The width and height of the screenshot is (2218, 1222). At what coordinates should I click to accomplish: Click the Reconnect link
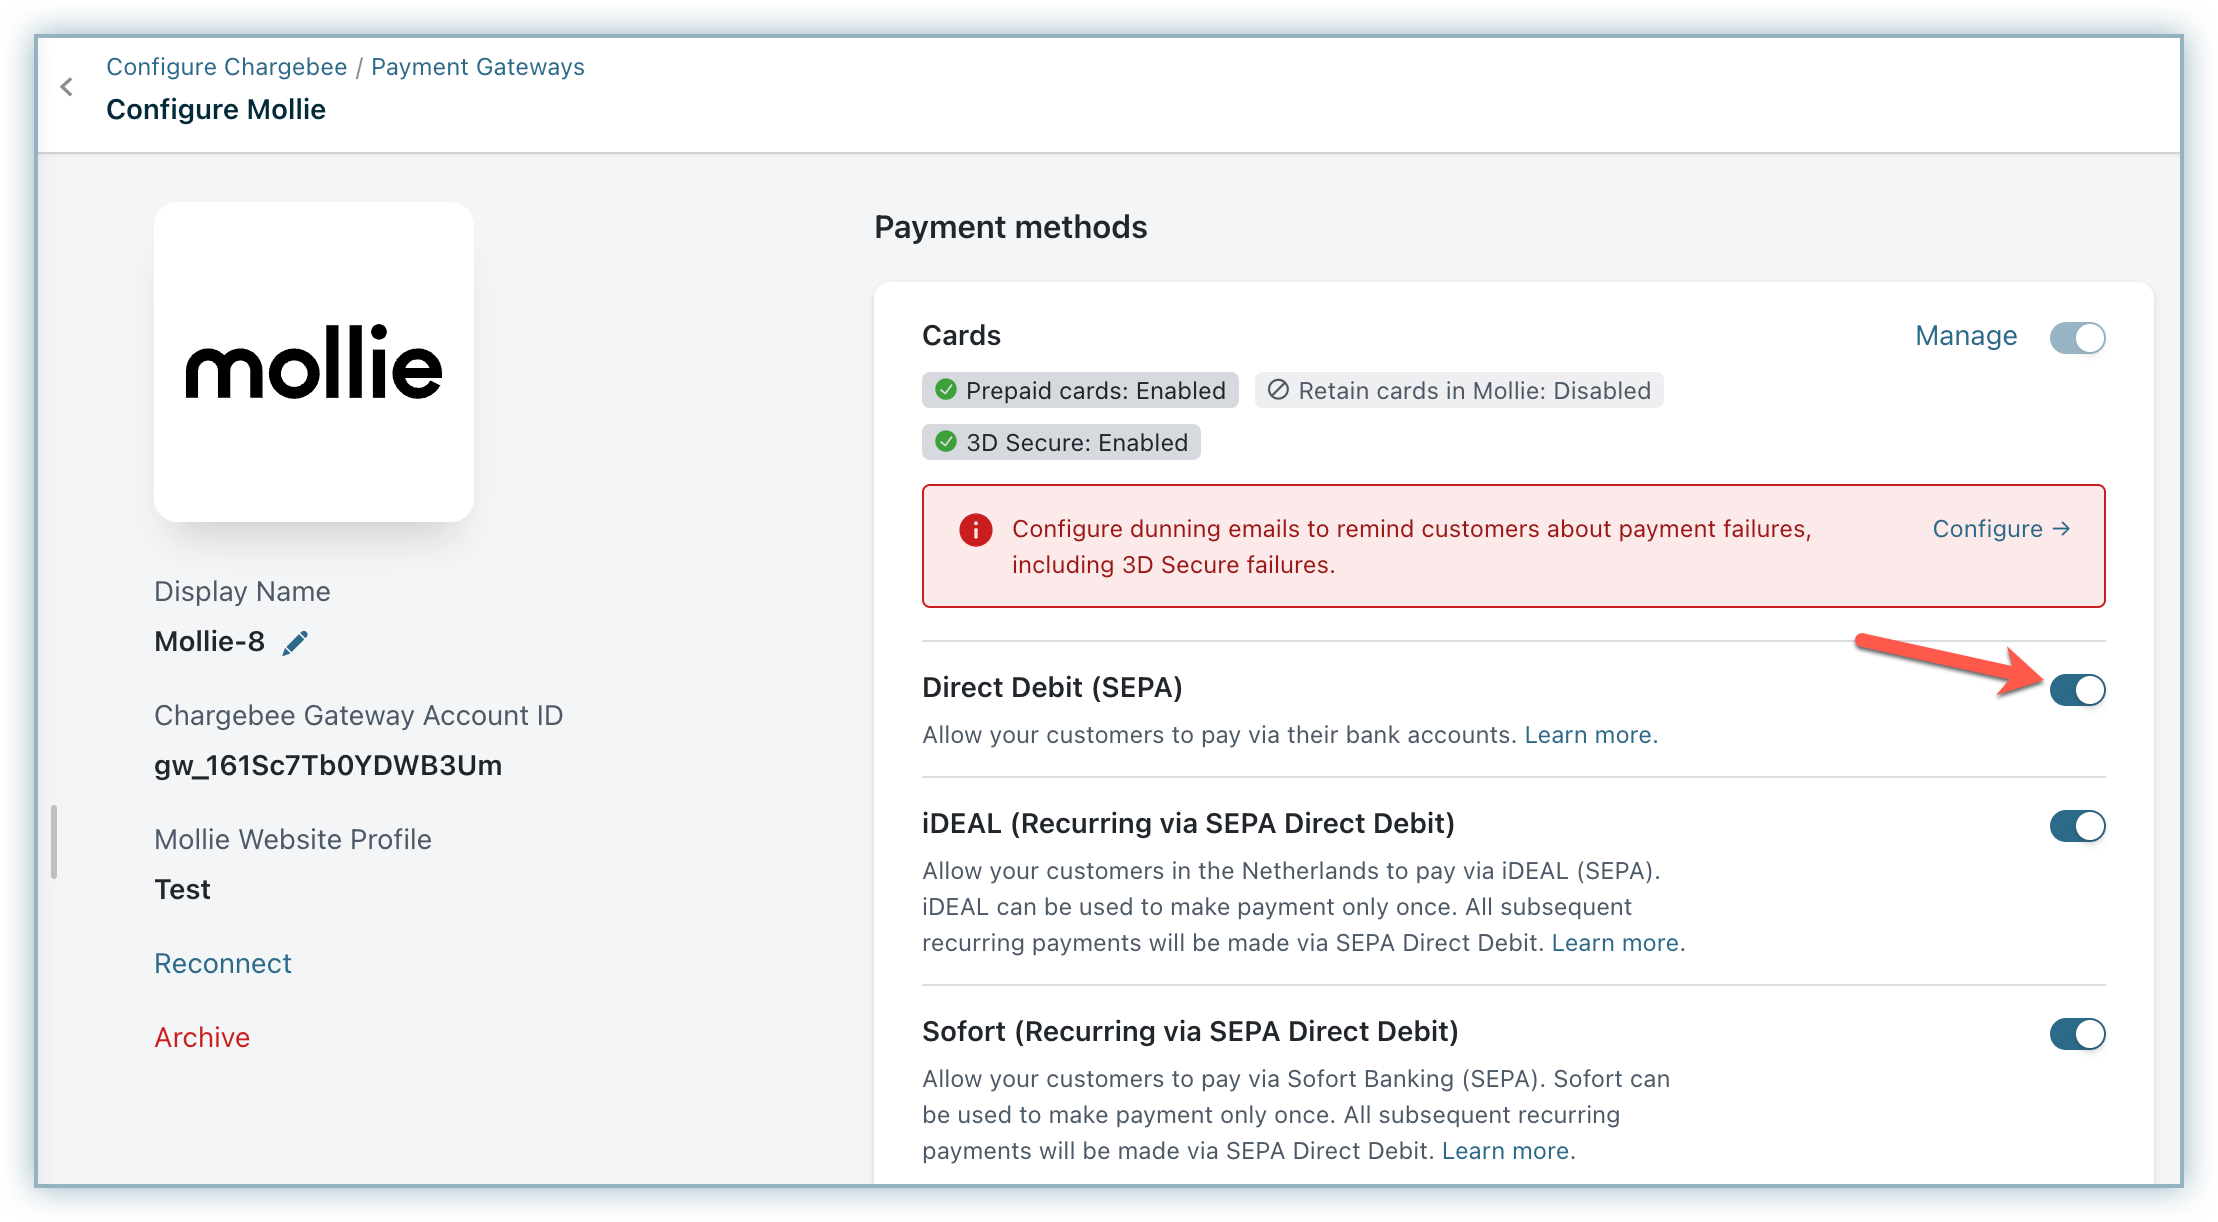(222, 963)
